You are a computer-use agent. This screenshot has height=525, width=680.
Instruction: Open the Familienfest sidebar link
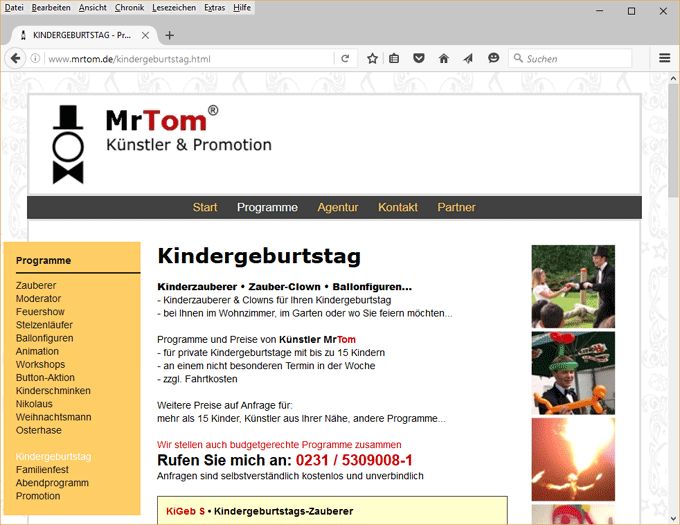(x=42, y=470)
